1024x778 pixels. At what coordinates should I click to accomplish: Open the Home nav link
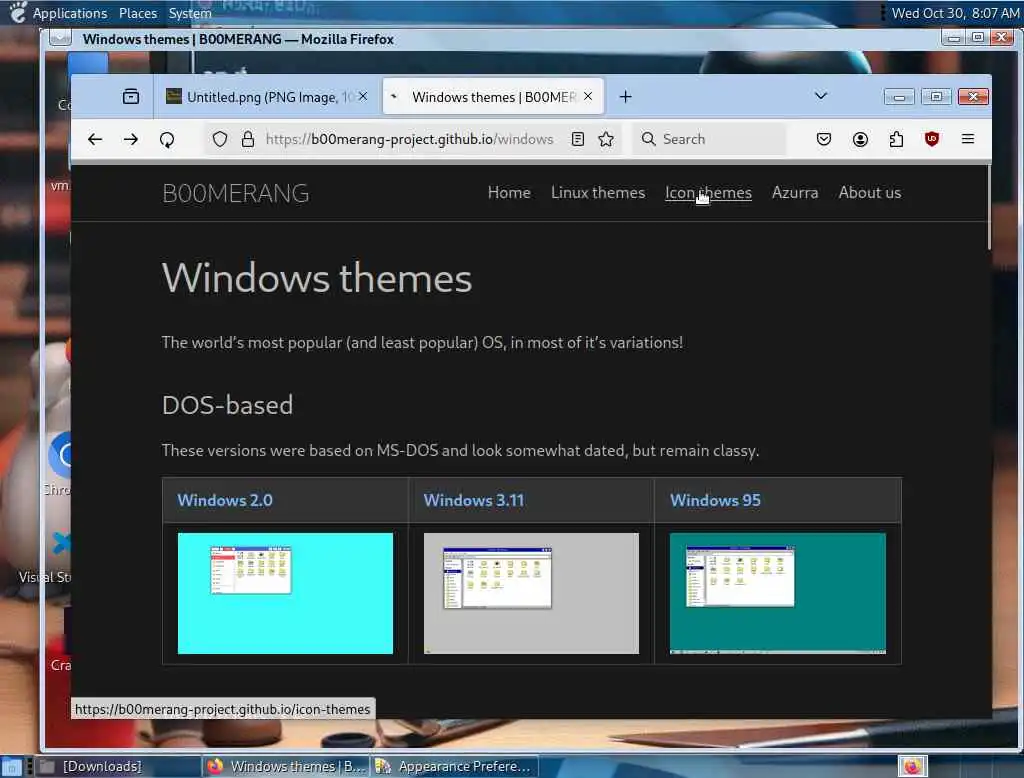[x=509, y=193]
